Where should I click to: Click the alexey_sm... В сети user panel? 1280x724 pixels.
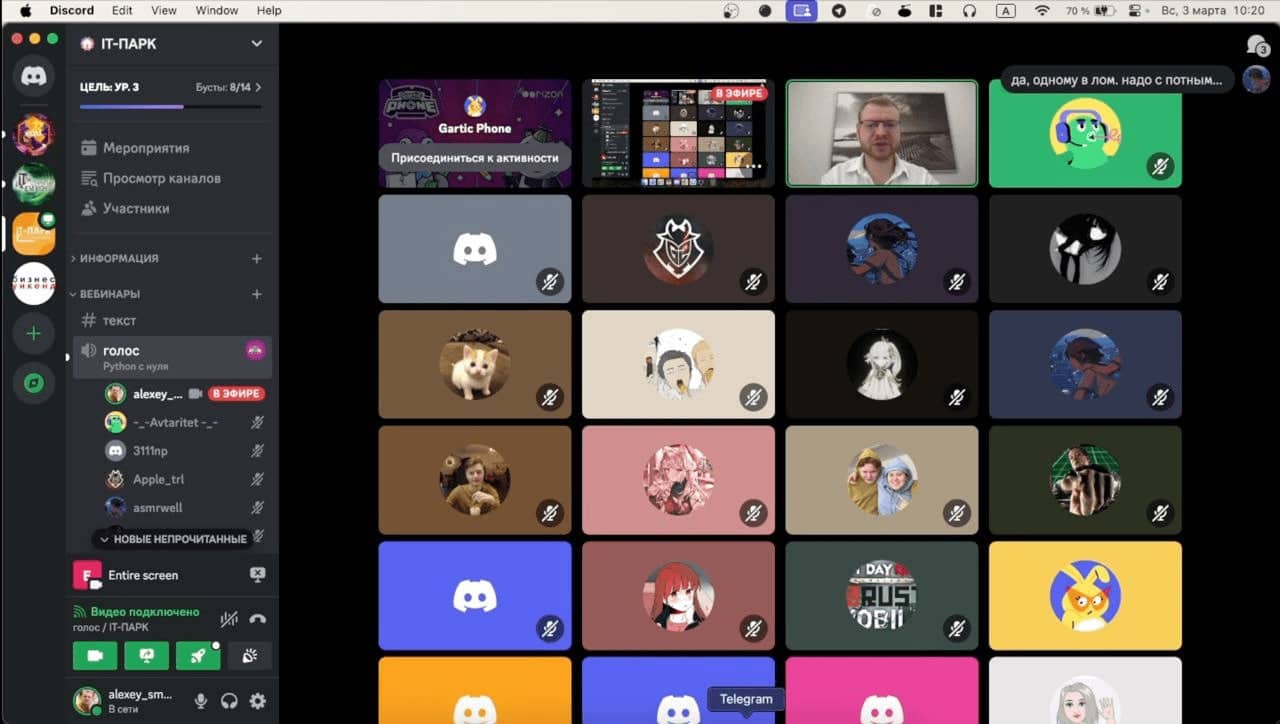(129, 701)
